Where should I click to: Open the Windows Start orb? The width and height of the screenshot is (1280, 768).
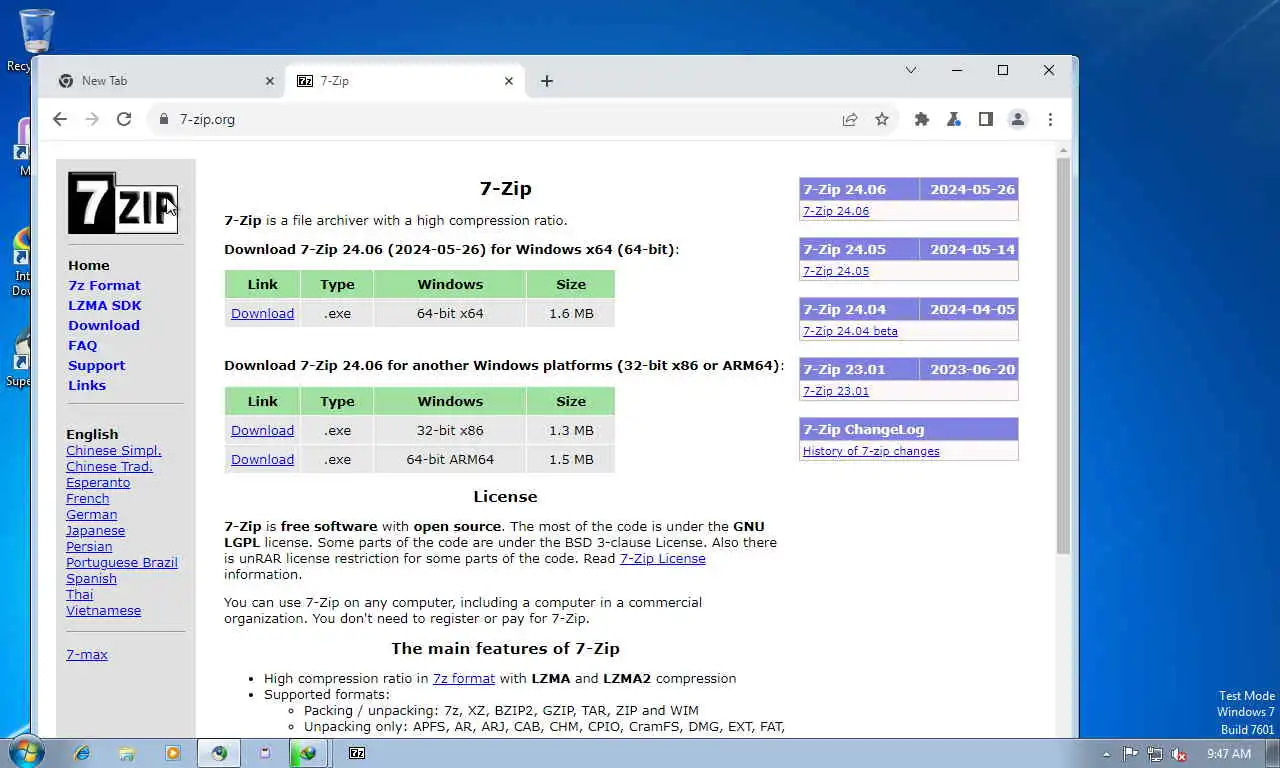pyautogui.click(x=26, y=752)
